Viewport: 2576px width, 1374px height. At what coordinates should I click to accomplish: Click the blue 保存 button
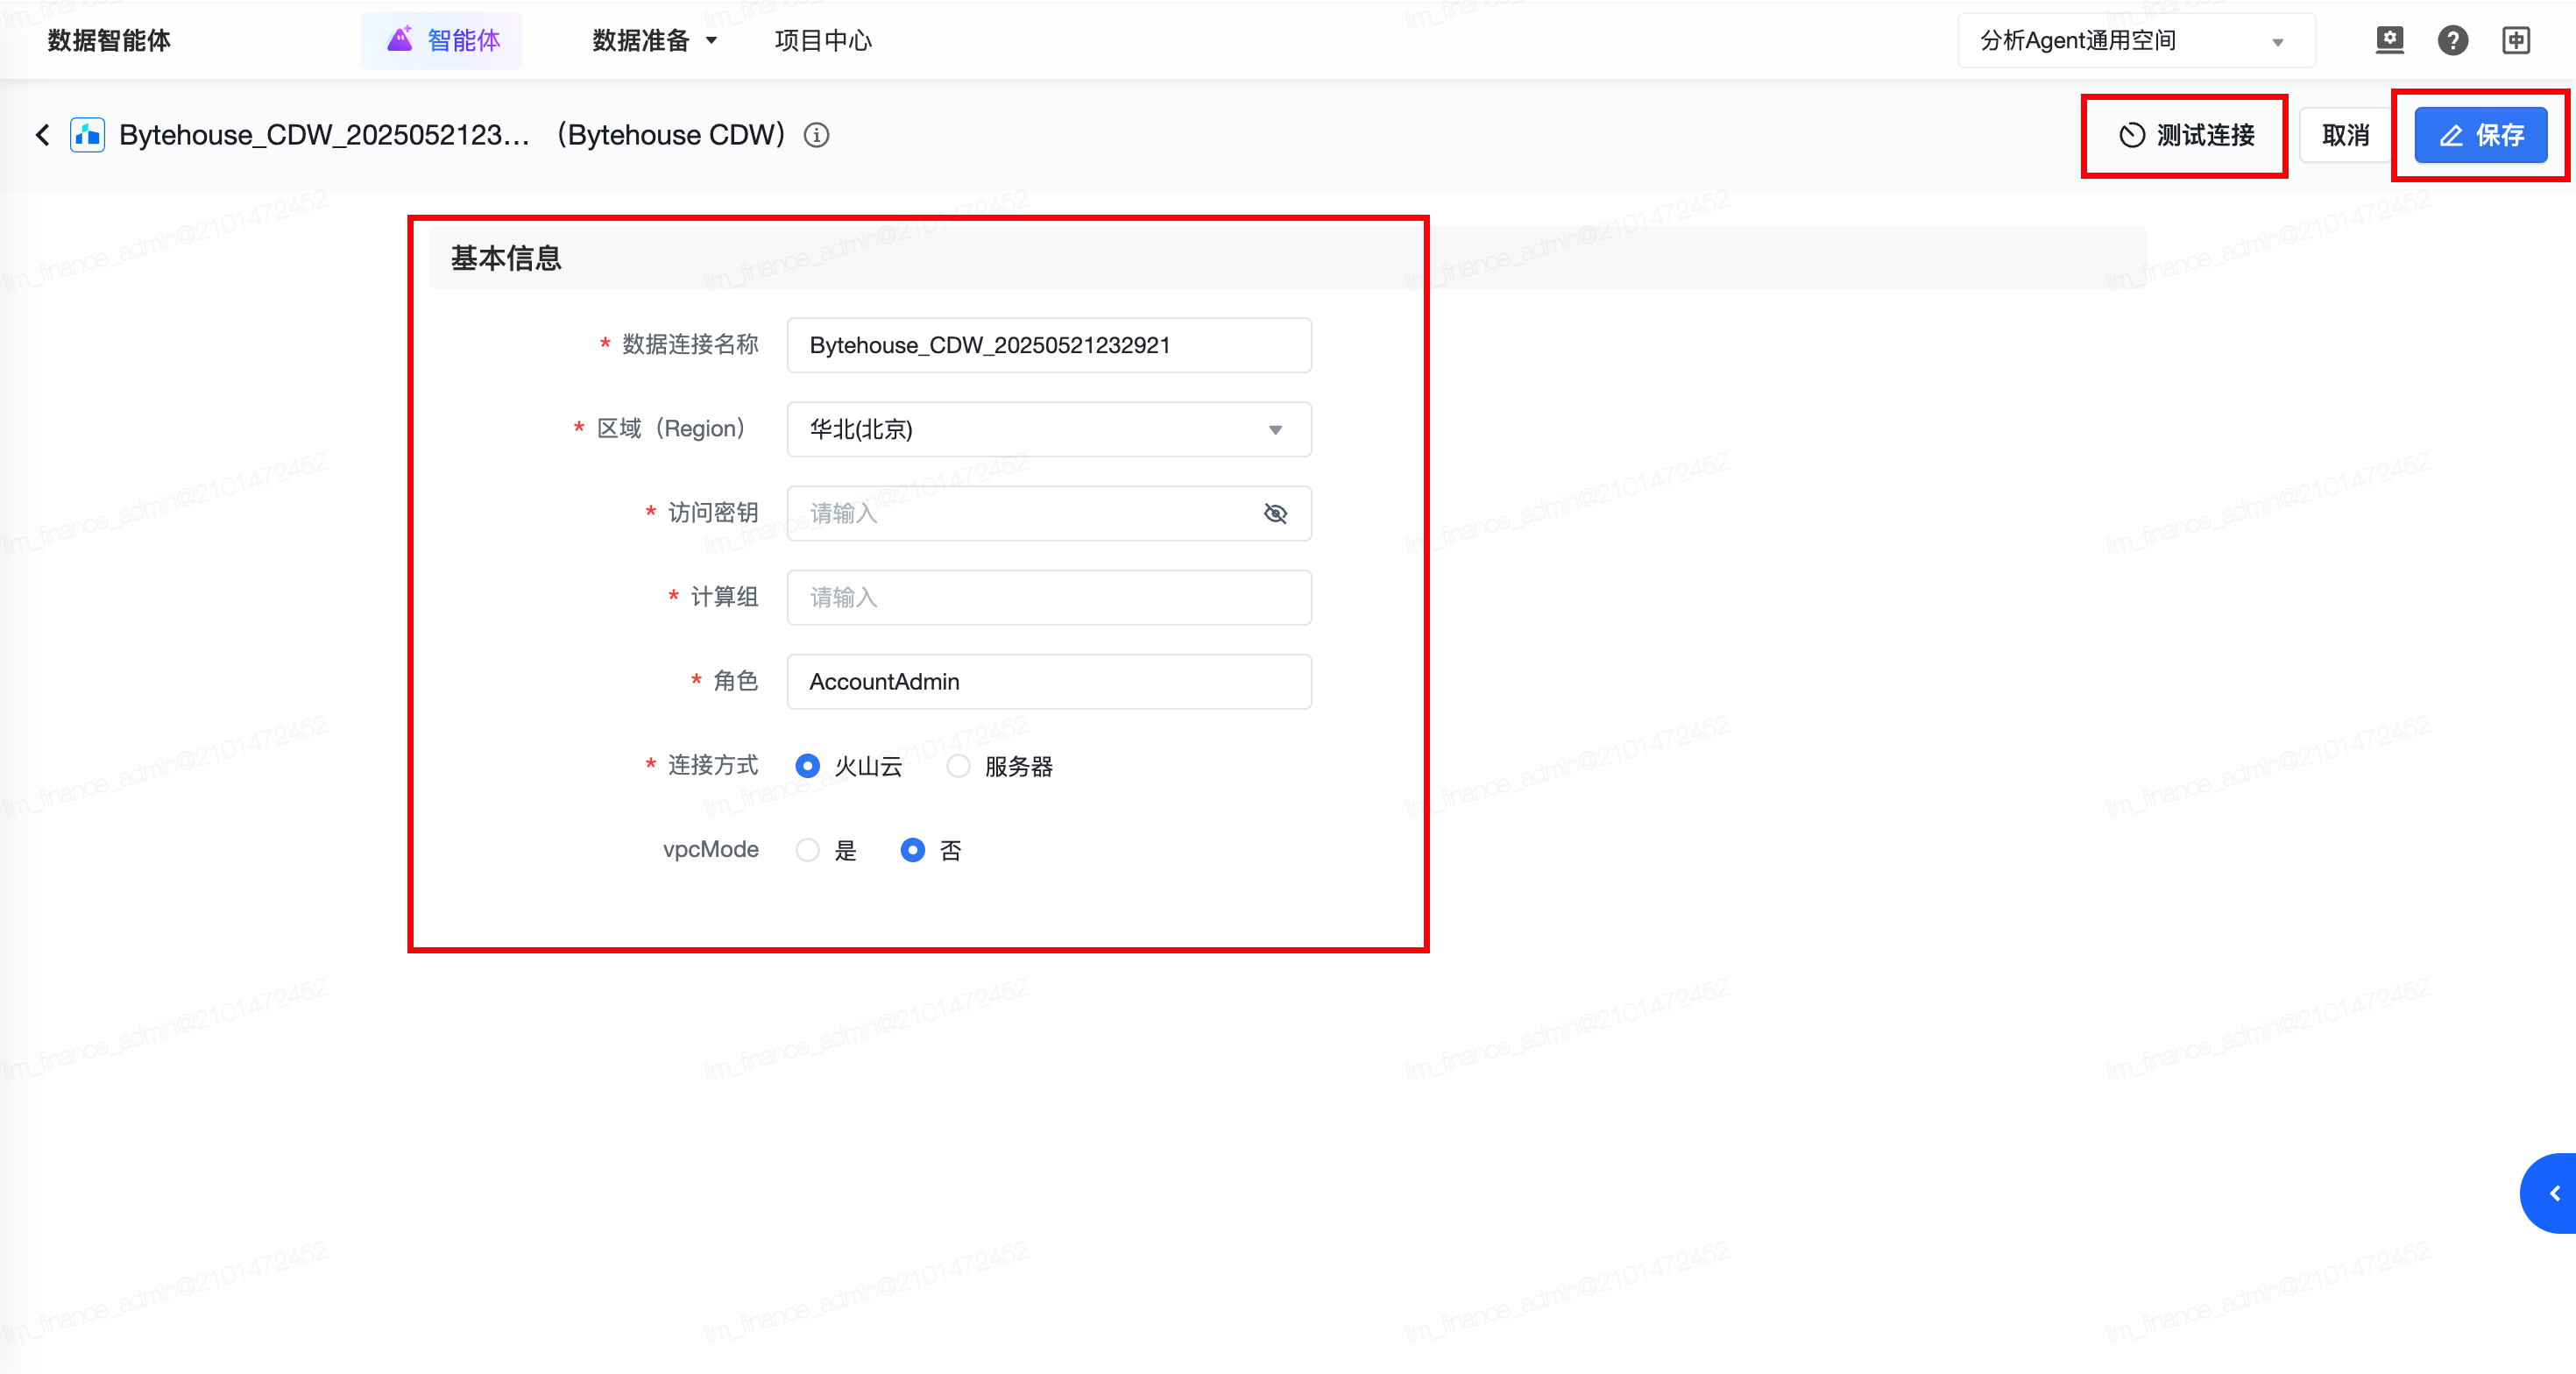pyautogui.click(x=2481, y=135)
